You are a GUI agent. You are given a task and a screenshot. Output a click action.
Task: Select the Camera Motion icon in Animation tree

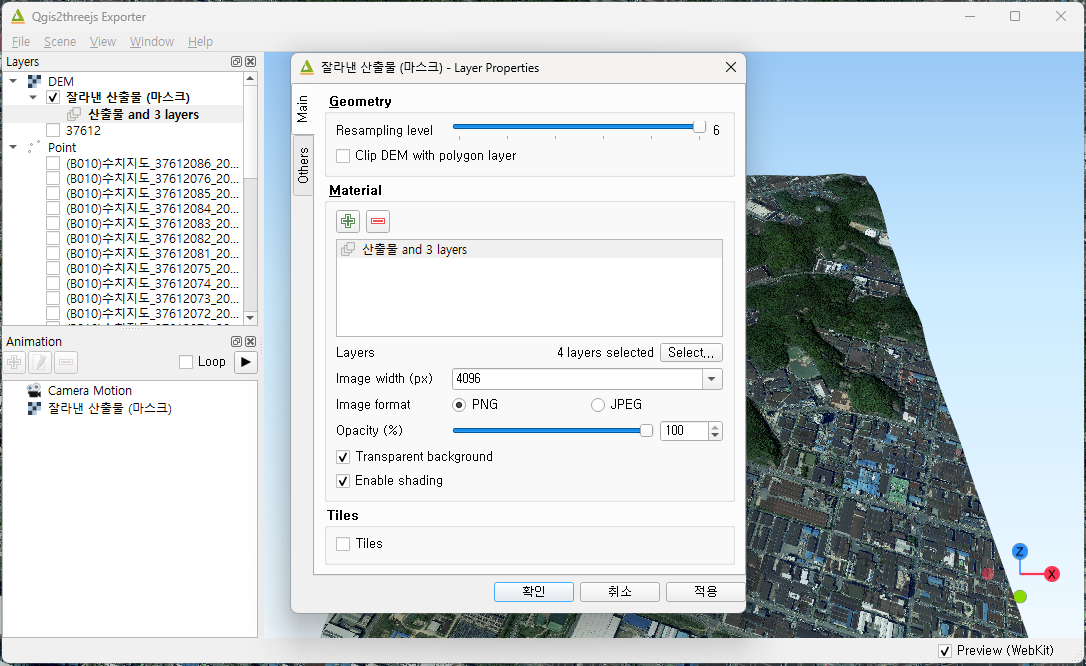[34, 390]
